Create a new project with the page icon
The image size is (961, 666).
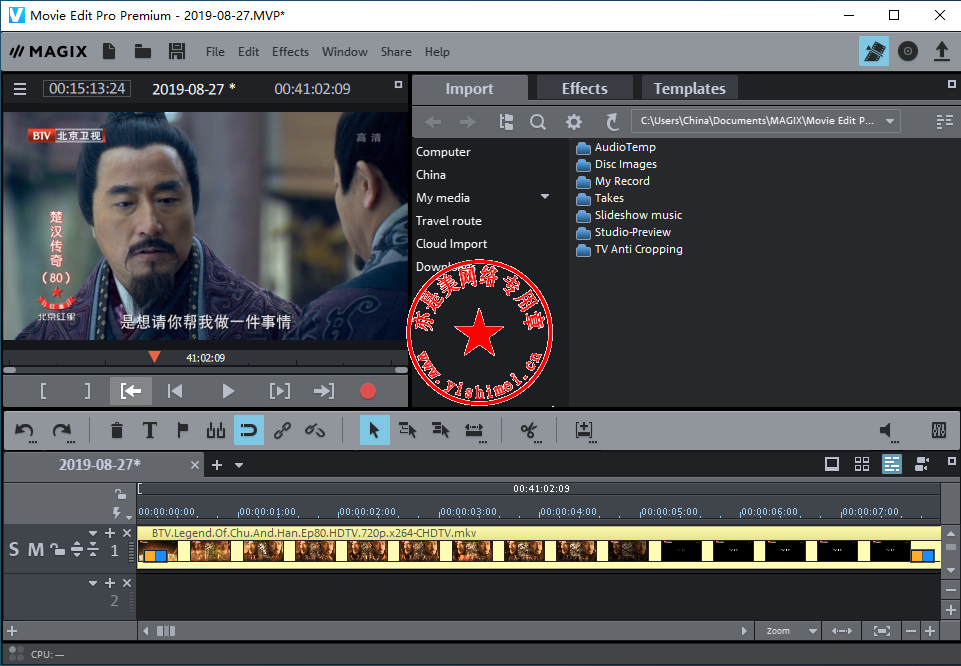tap(109, 51)
